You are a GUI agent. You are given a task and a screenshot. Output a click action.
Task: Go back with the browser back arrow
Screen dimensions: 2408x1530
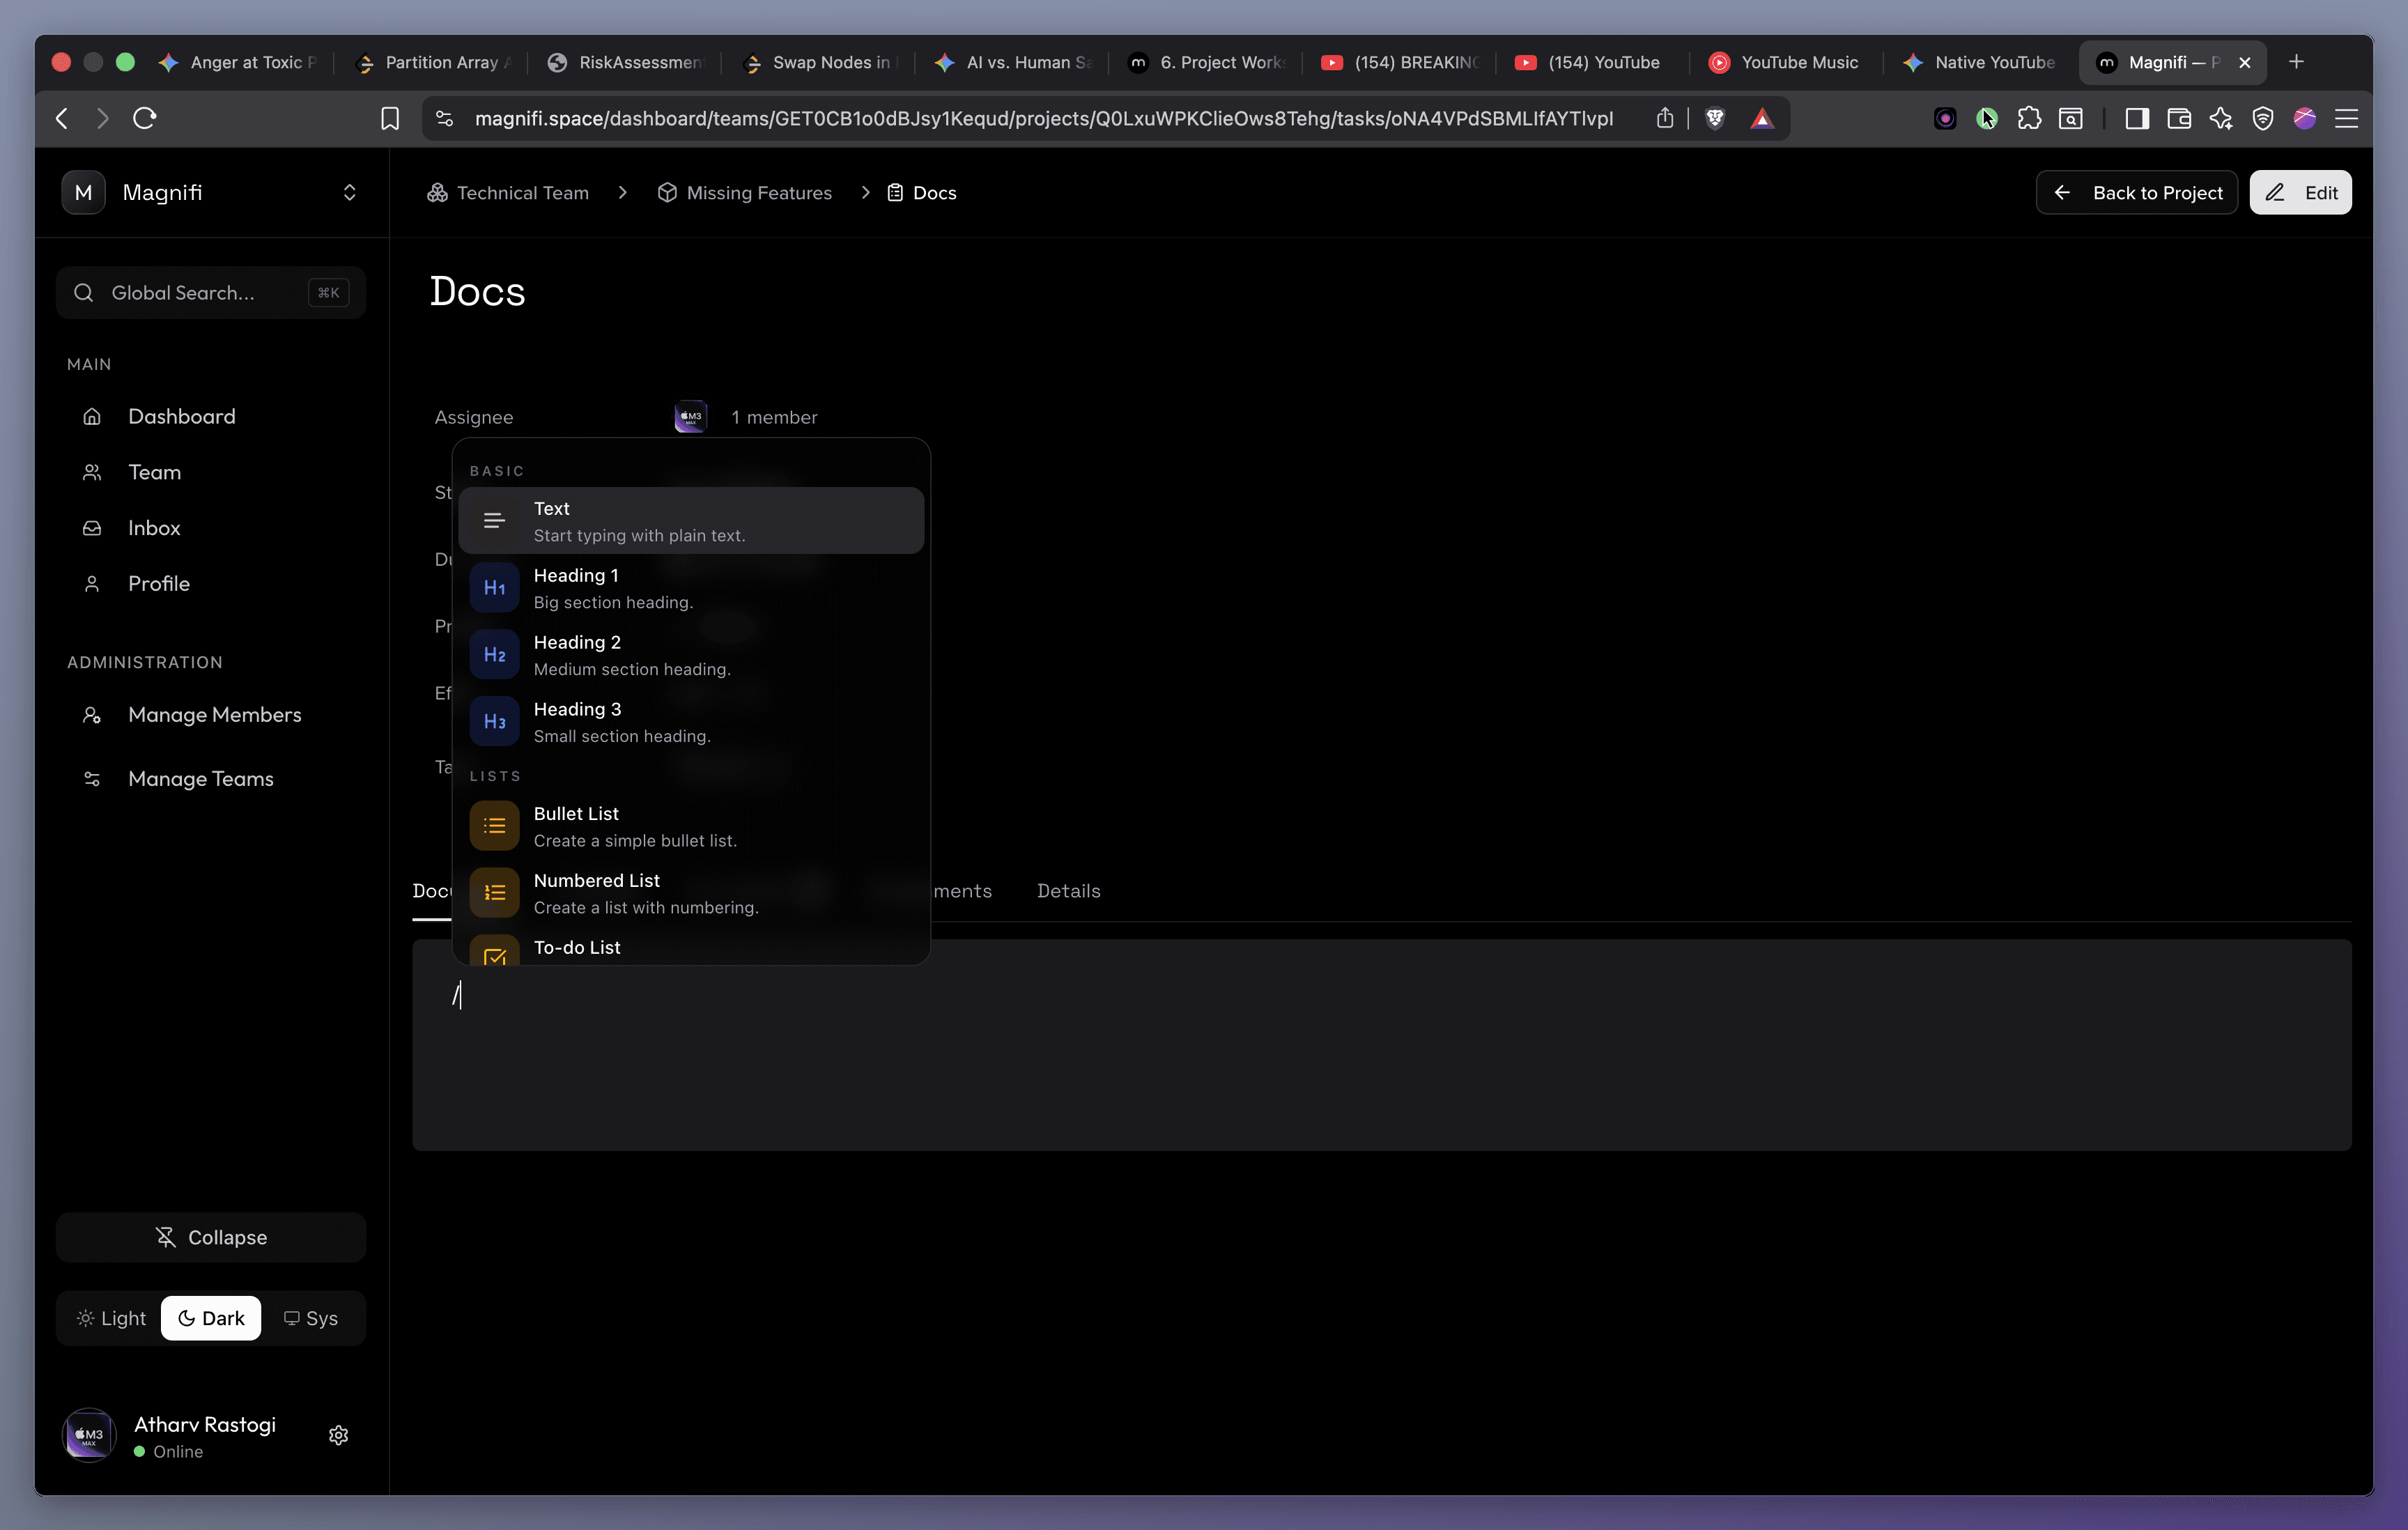(62, 118)
